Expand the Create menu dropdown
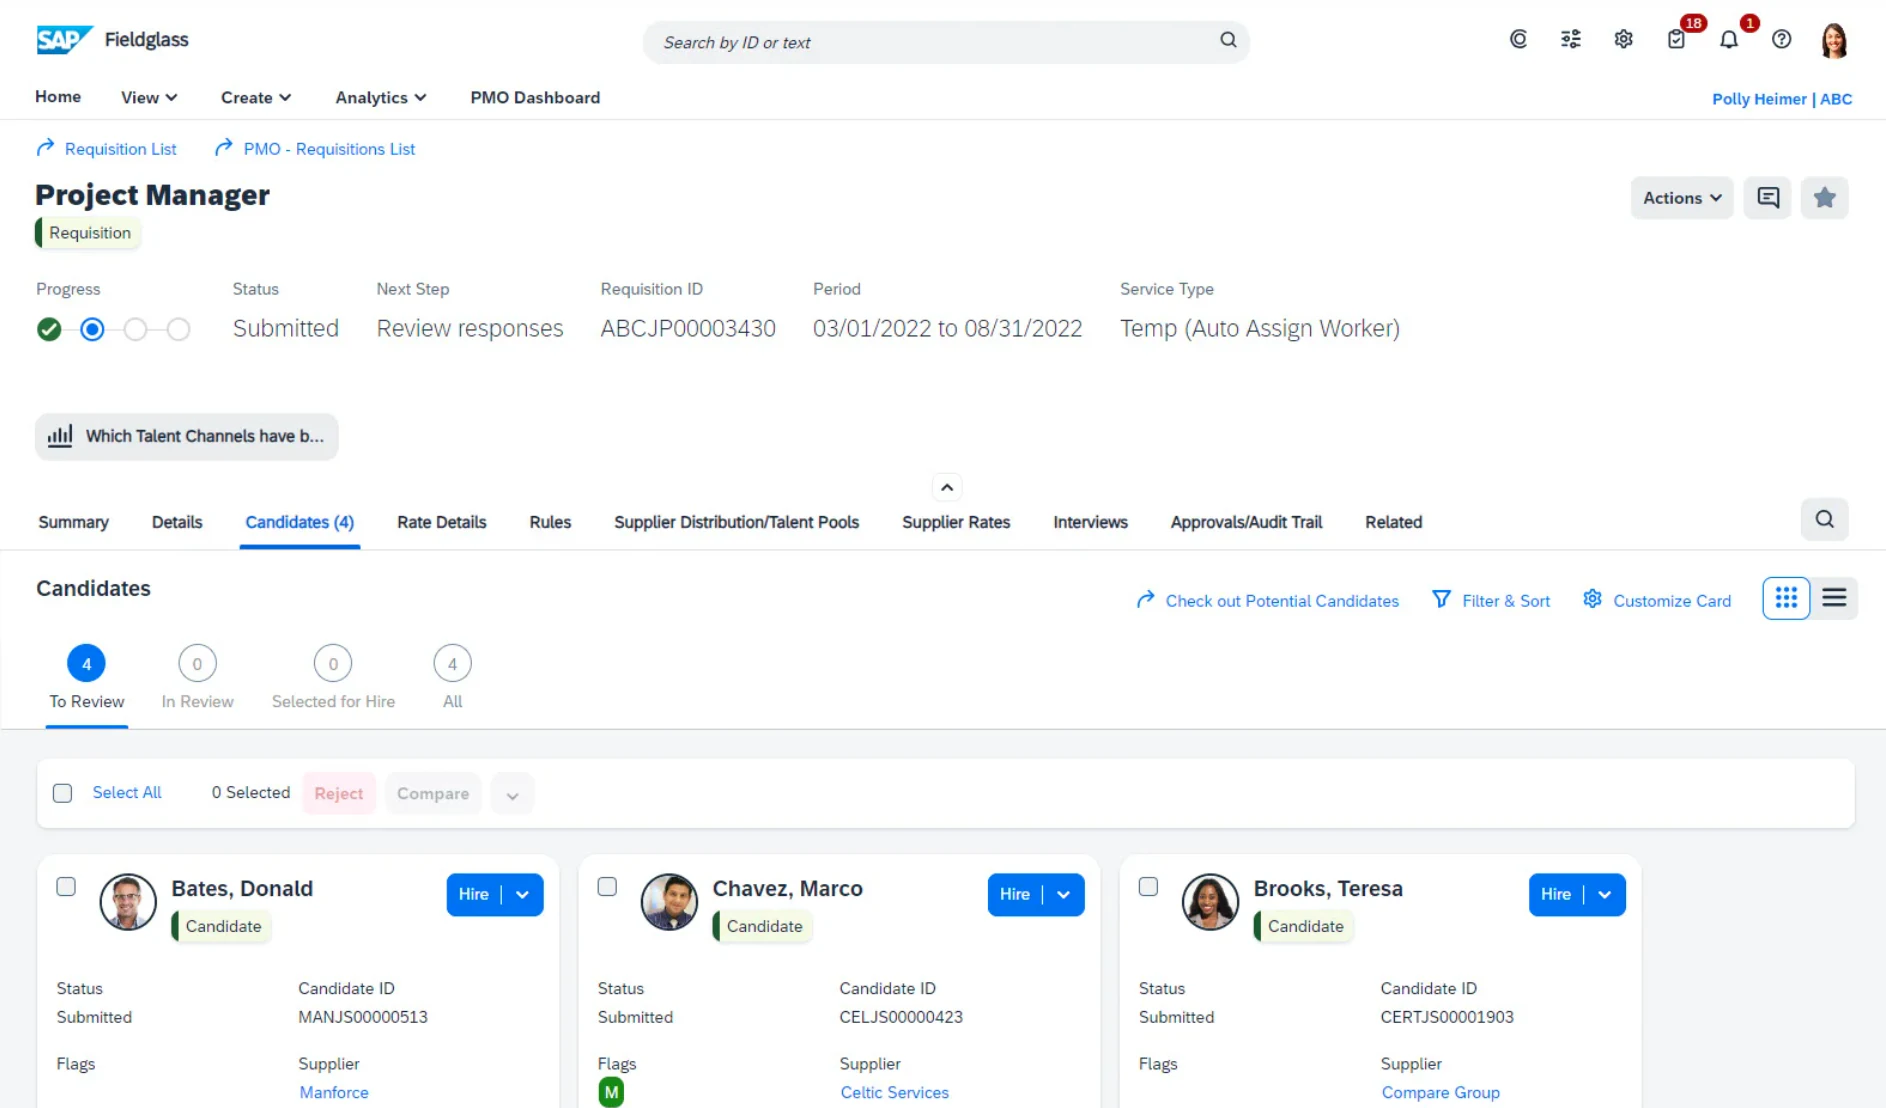This screenshot has width=1886, height=1108. pyautogui.click(x=256, y=97)
